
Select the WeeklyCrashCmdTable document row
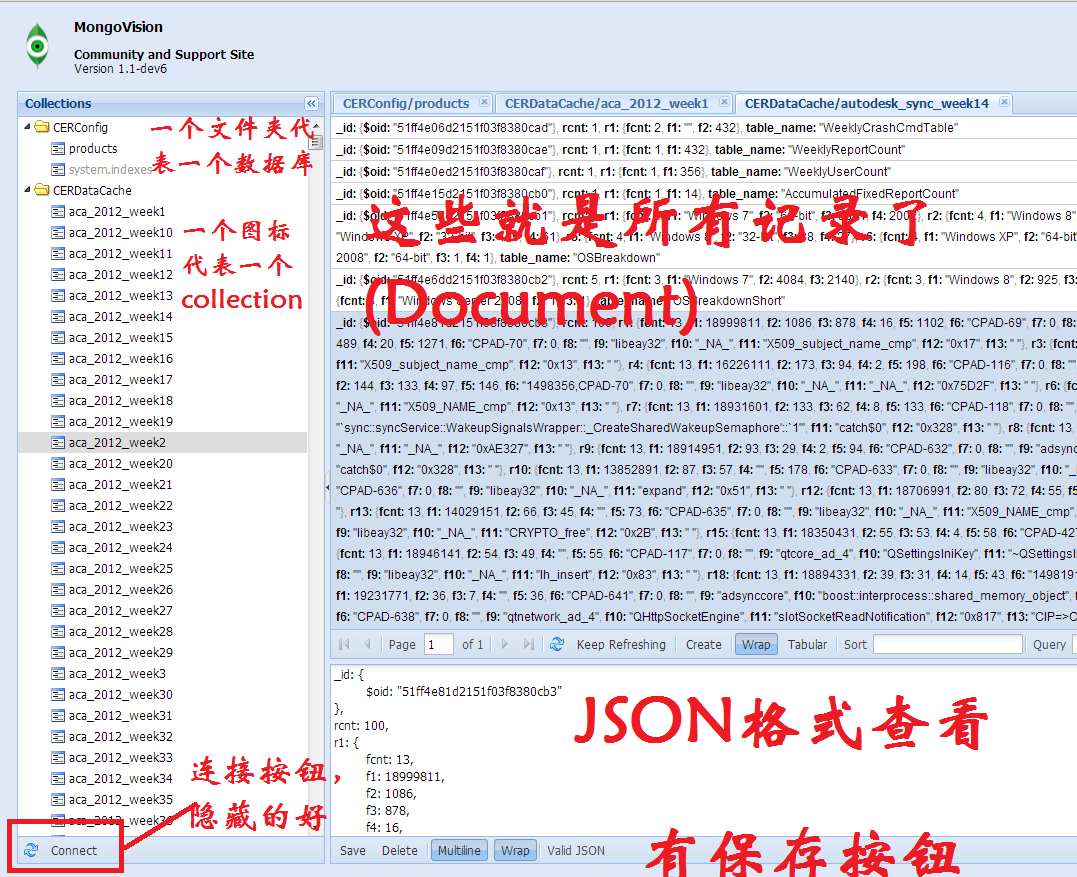click(x=704, y=128)
